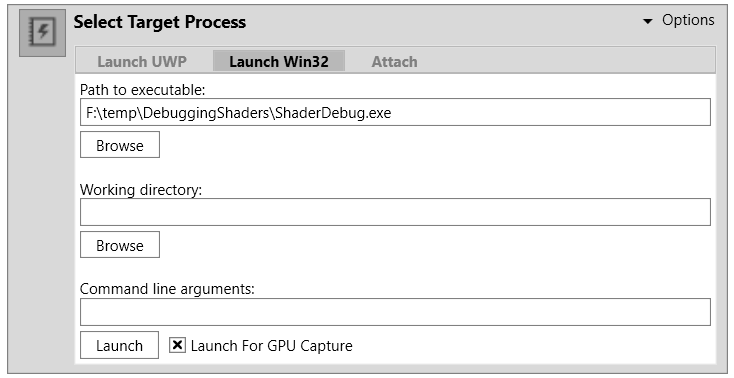Image resolution: width=734 pixels, height=378 pixels.
Task: Browse for the working directory
Action: click(120, 245)
